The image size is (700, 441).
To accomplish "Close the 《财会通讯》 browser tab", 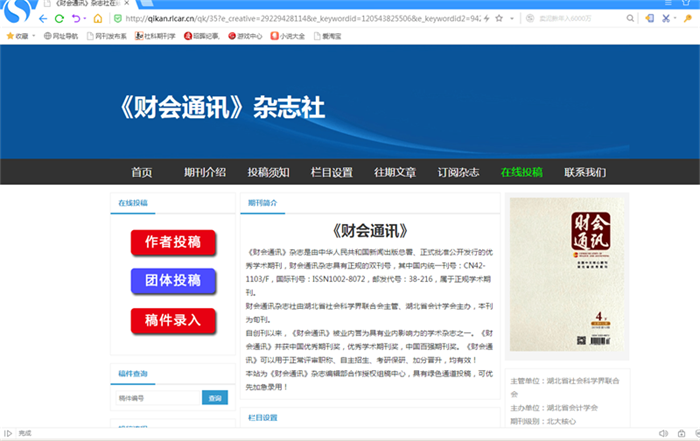I will coord(127,3).
